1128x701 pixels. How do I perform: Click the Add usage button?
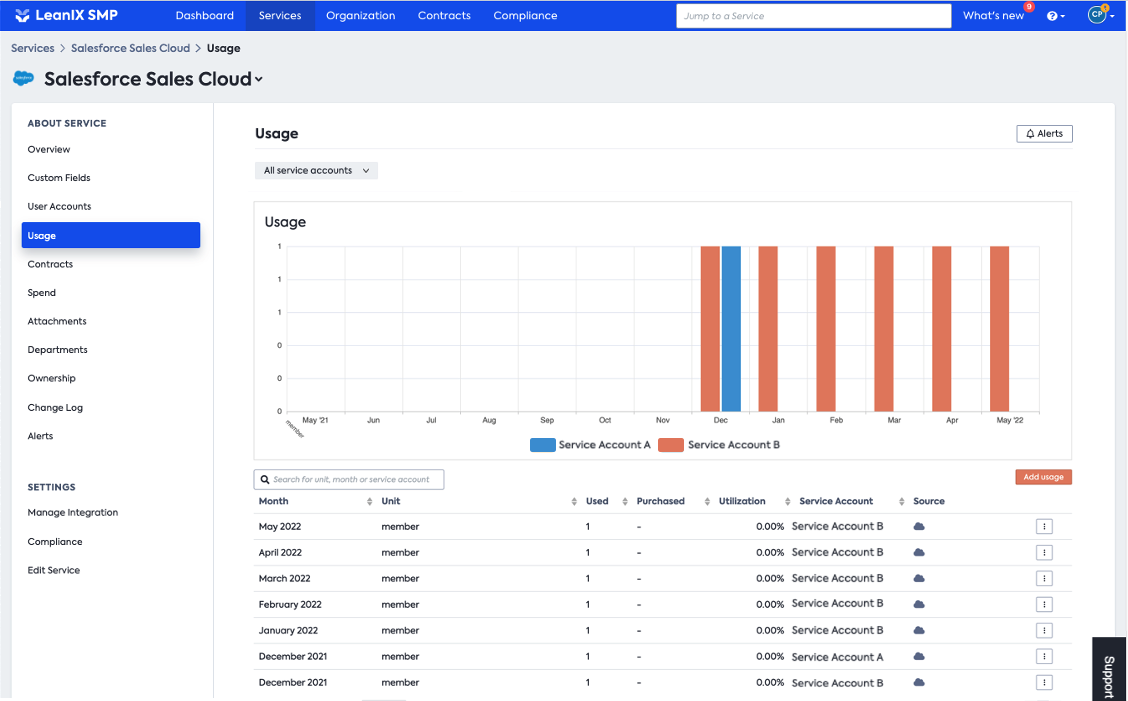[x=1043, y=477]
